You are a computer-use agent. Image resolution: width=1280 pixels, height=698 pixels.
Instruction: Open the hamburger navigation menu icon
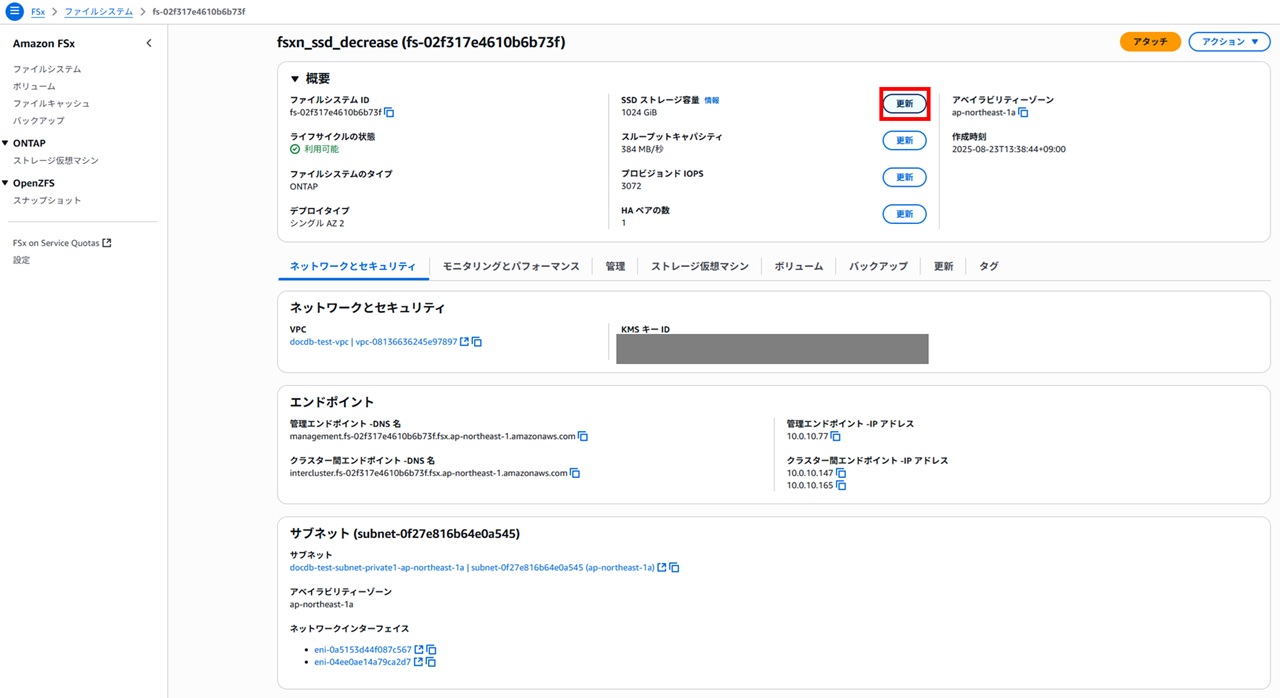(x=14, y=11)
